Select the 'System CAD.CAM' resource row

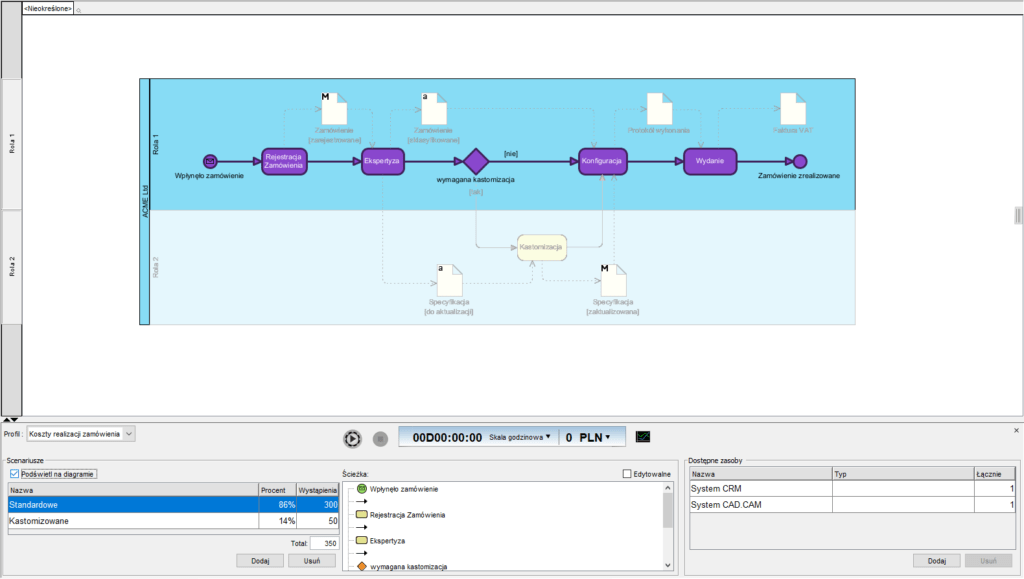click(x=852, y=505)
